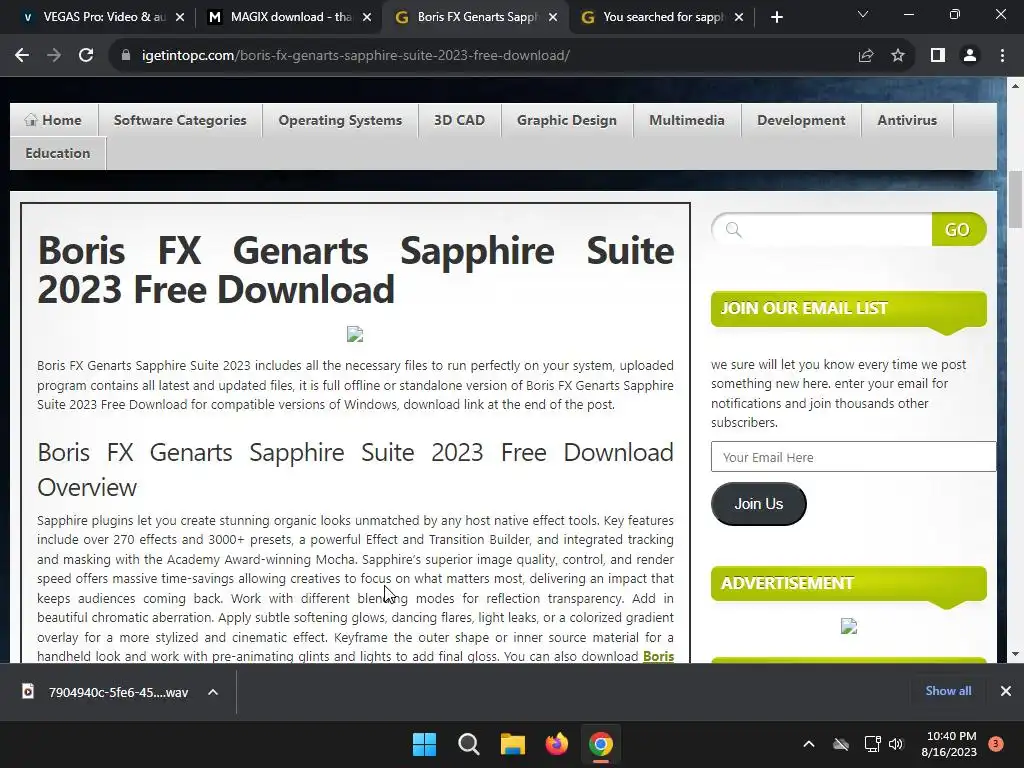Click the advertisement image placeholder
This screenshot has width=1024, height=768.
coord(848,626)
